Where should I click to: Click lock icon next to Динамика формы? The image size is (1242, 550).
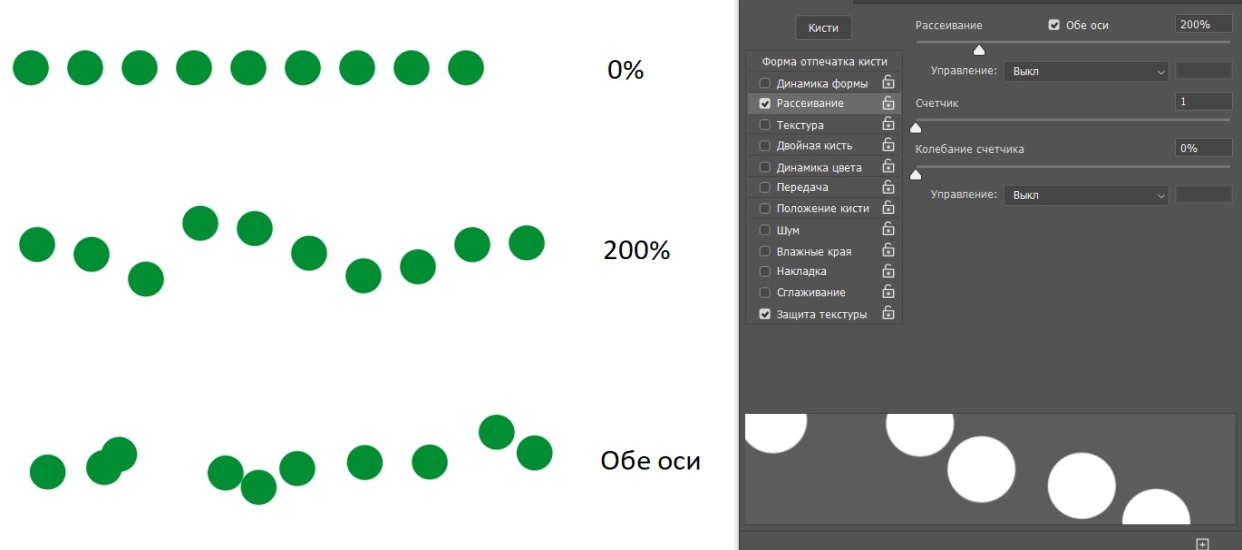(x=887, y=83)
